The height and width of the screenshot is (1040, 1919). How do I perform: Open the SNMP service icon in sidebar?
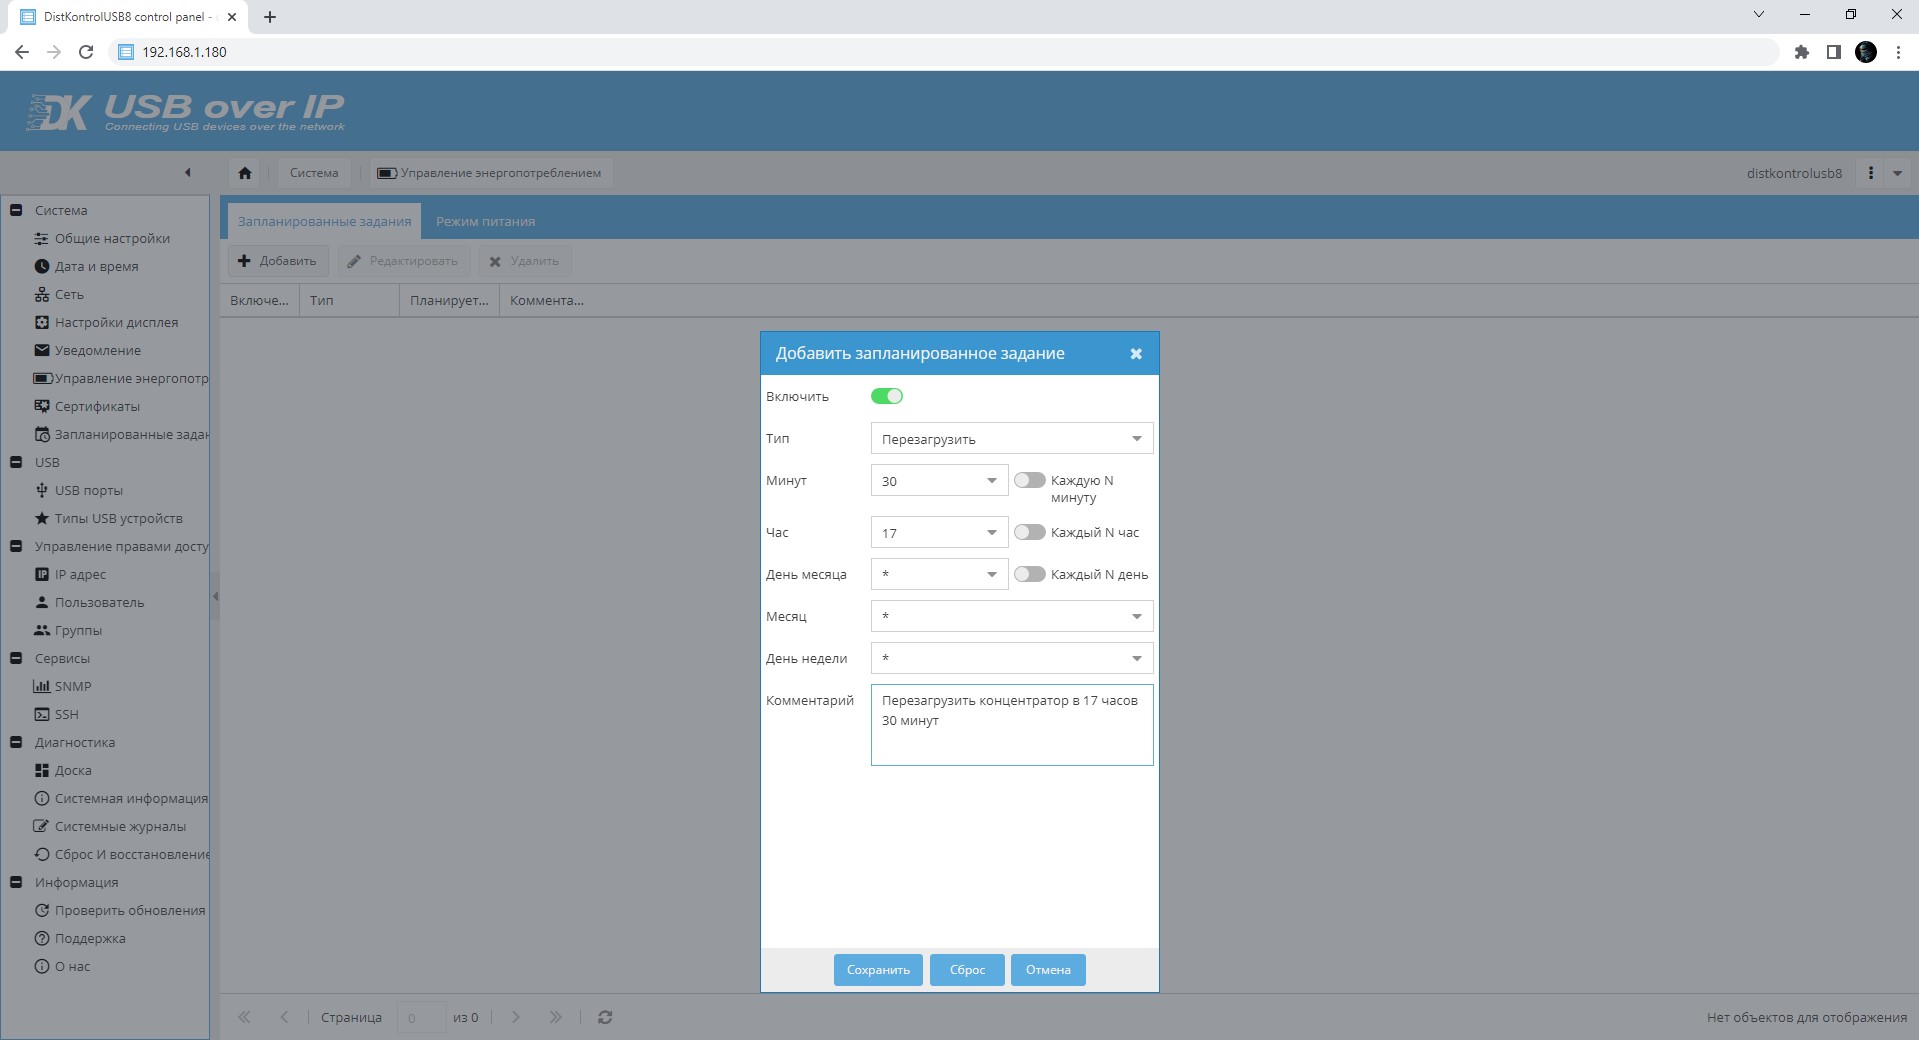42,686
